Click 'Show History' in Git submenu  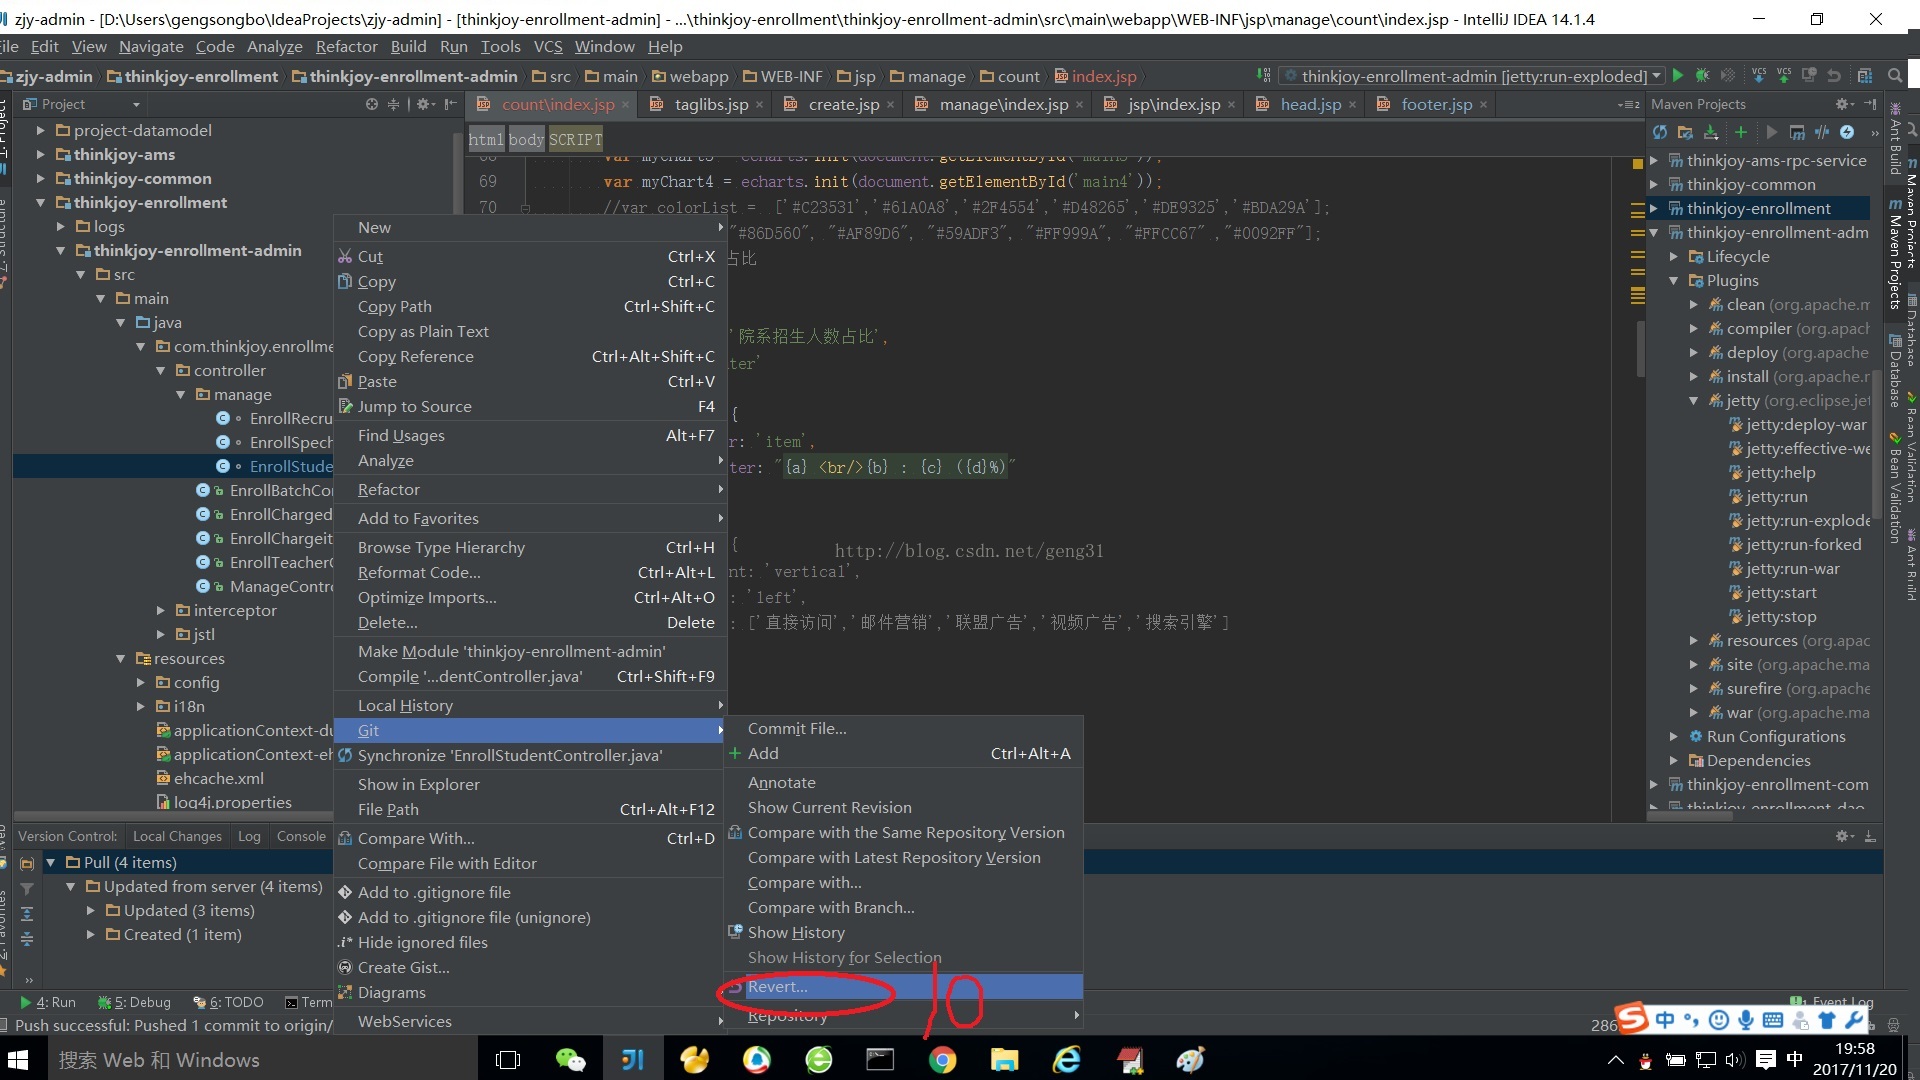796,931
